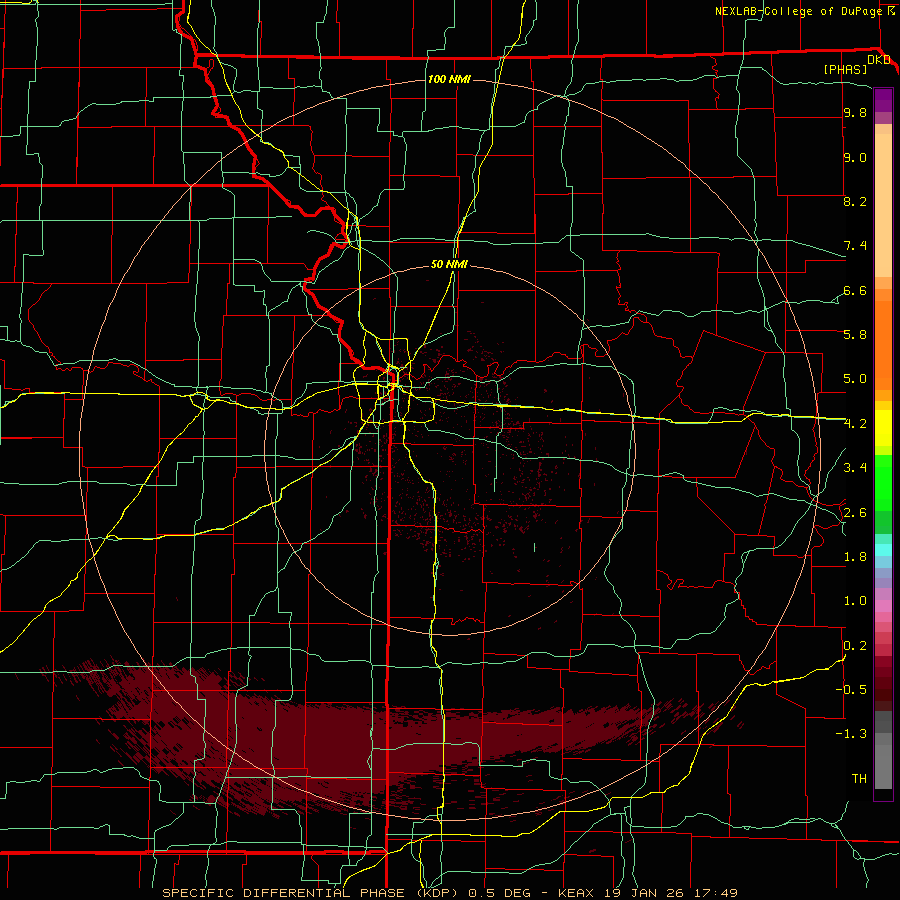Click the 5.0 scale value
Viewport: 900px width, 900px height.
(855, 379)
